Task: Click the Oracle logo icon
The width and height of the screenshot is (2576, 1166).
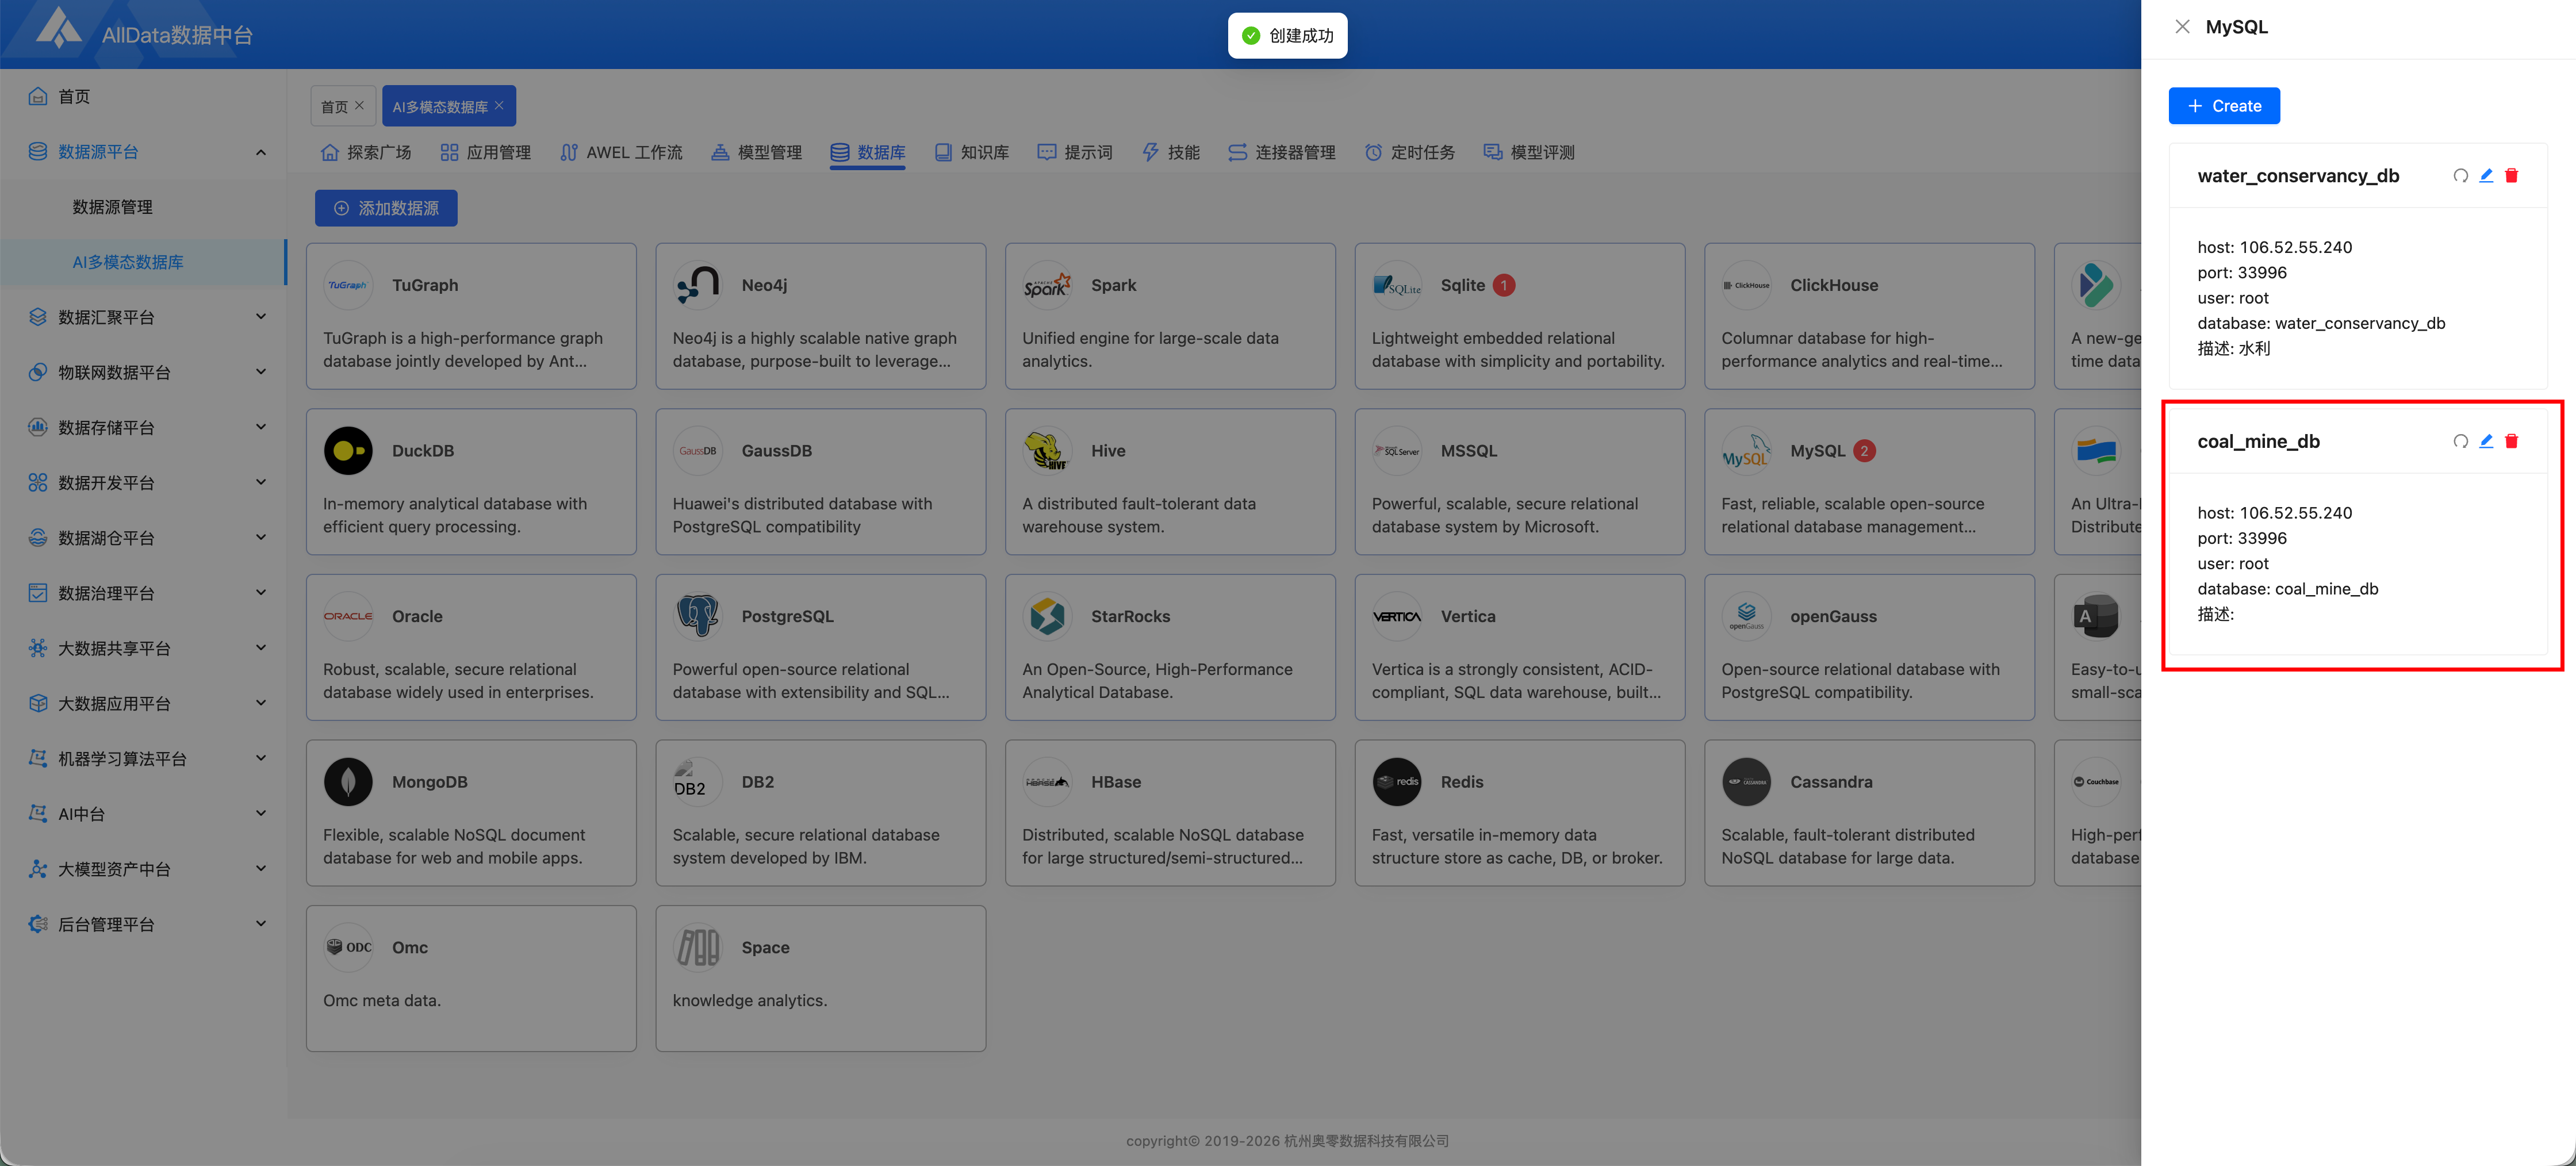Action: (348, 616)
